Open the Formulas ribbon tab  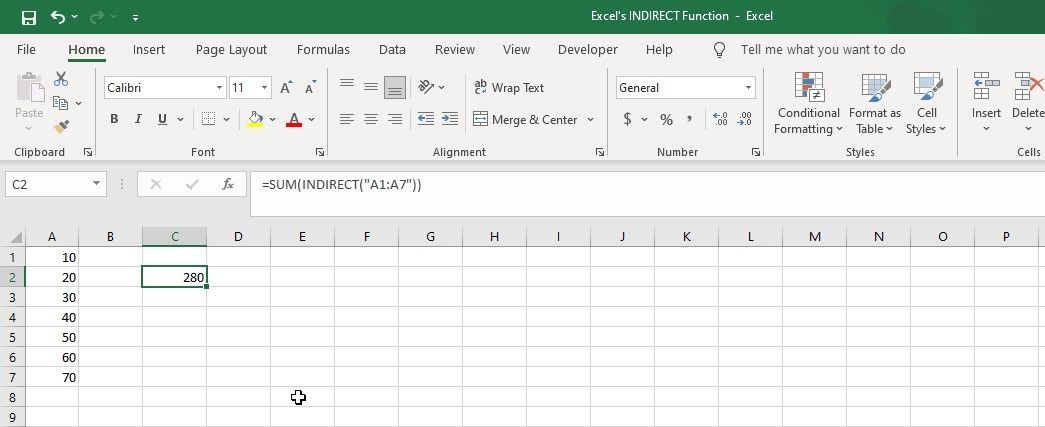(323, 50)
